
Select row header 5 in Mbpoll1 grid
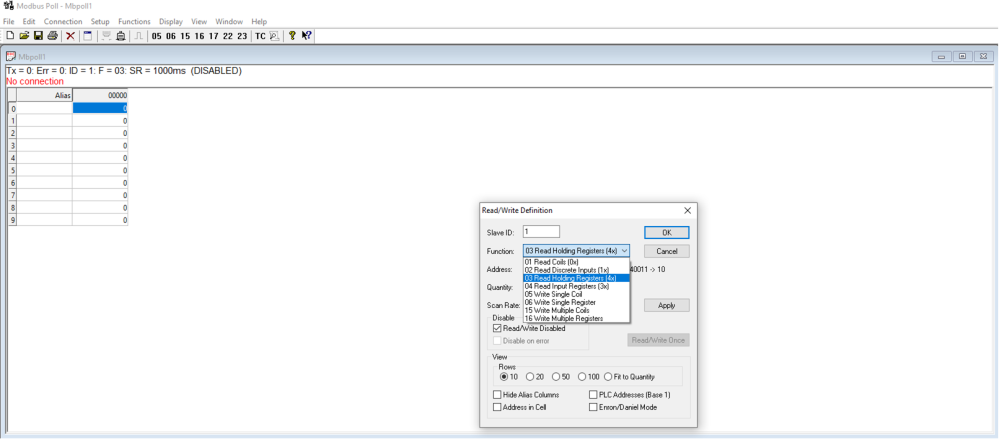[12, 170]
